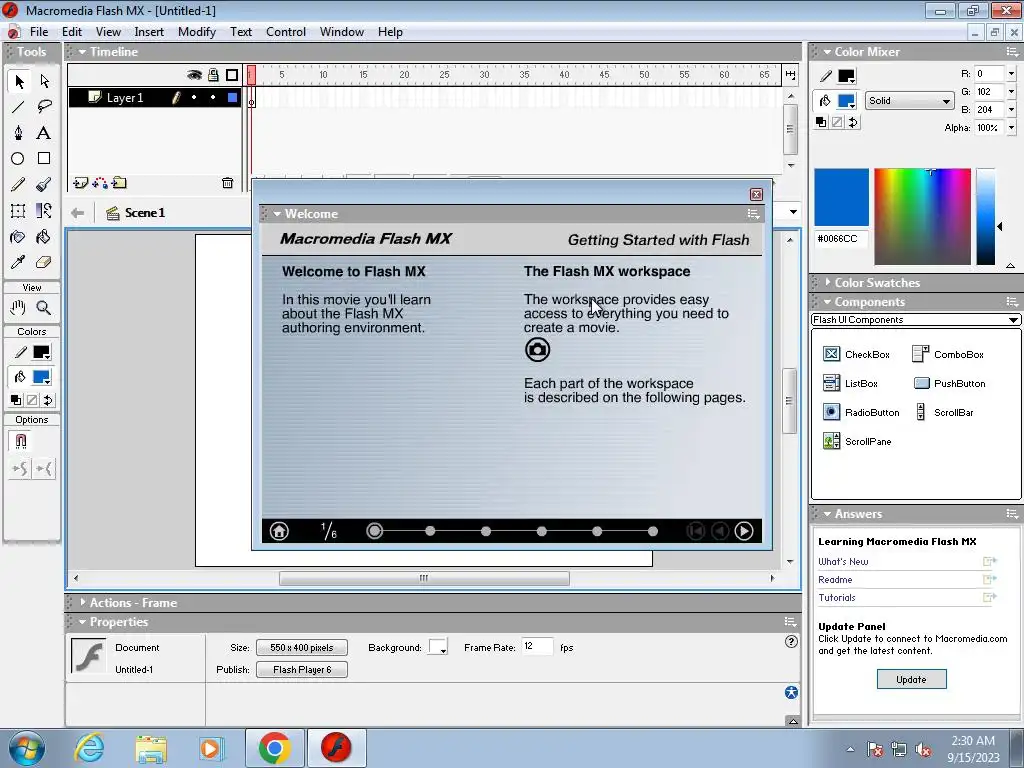Open the File menu
Image resolution: width=1024 pixels, height=768 pixels.
pos(39,32)
